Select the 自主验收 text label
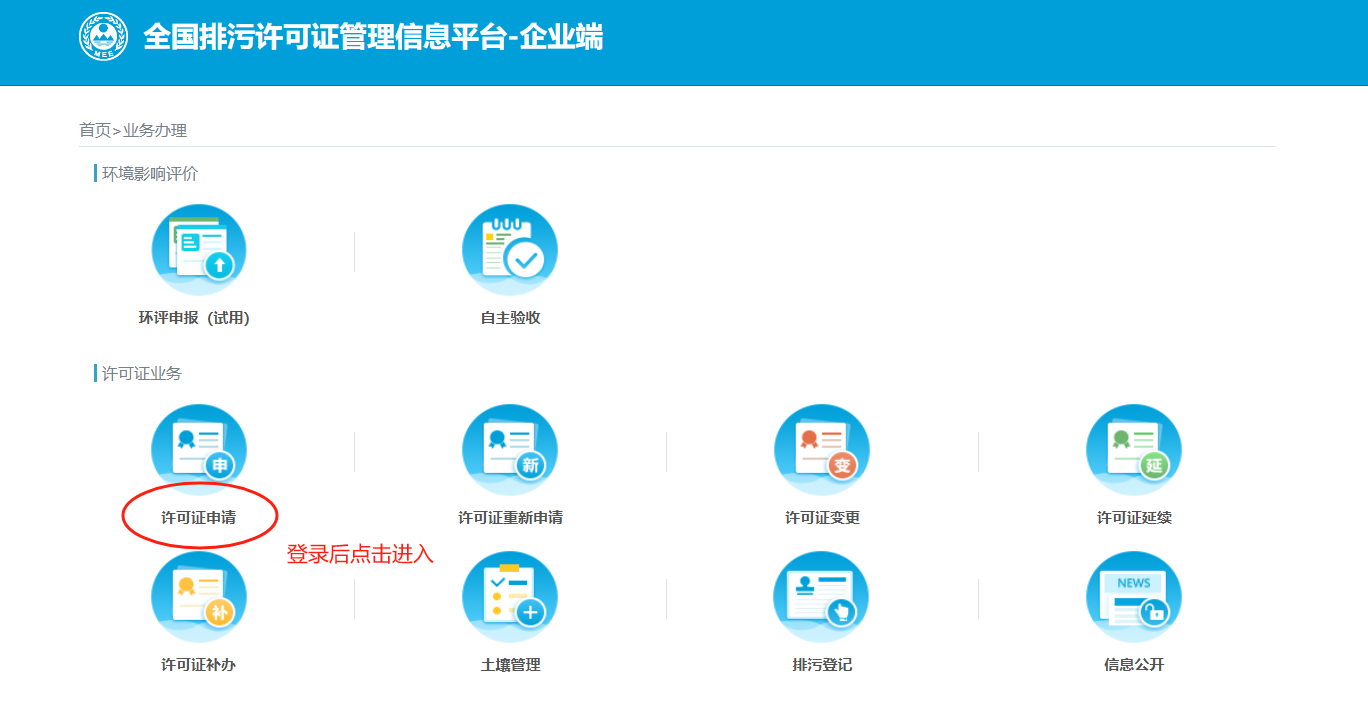The width and height of the screenshot is (1368, 701). pyautogui.click(x=510, y=318)
